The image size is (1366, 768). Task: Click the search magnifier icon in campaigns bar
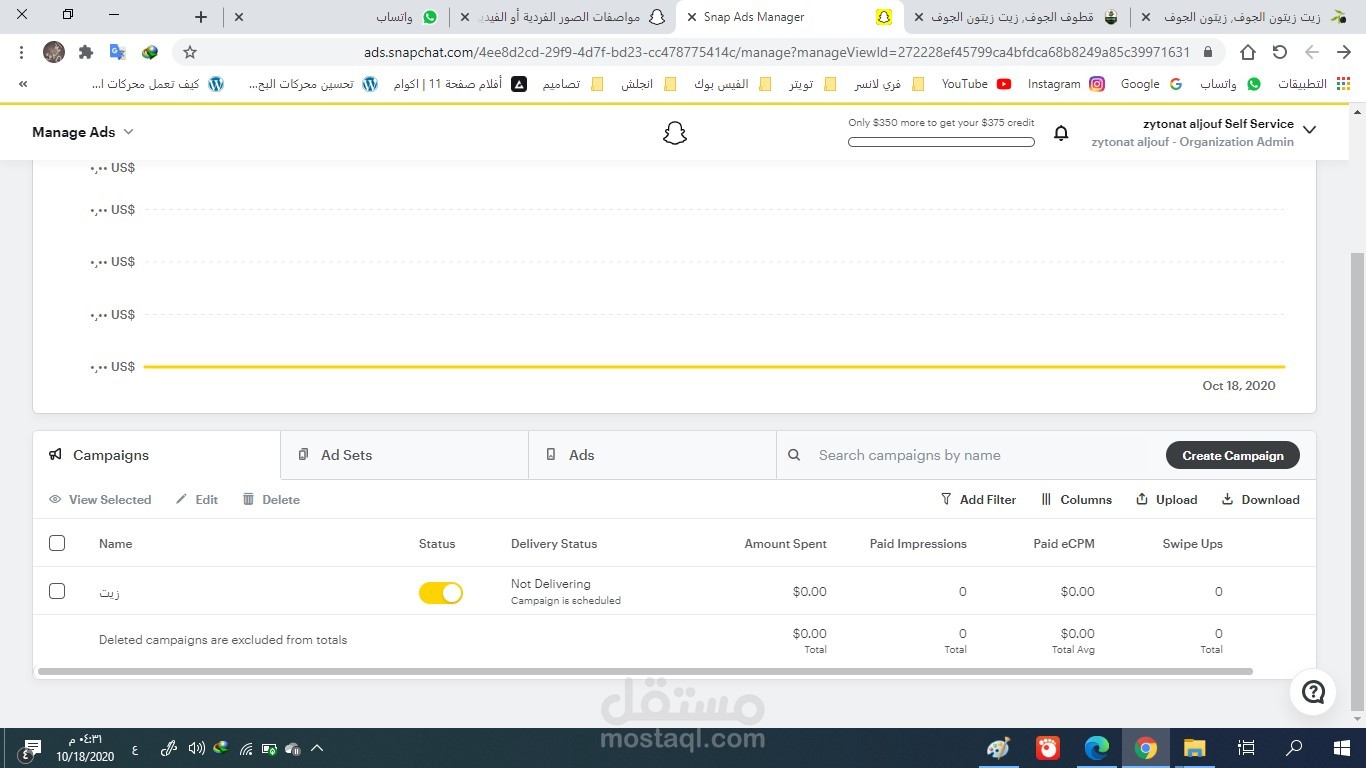[794, 455]
